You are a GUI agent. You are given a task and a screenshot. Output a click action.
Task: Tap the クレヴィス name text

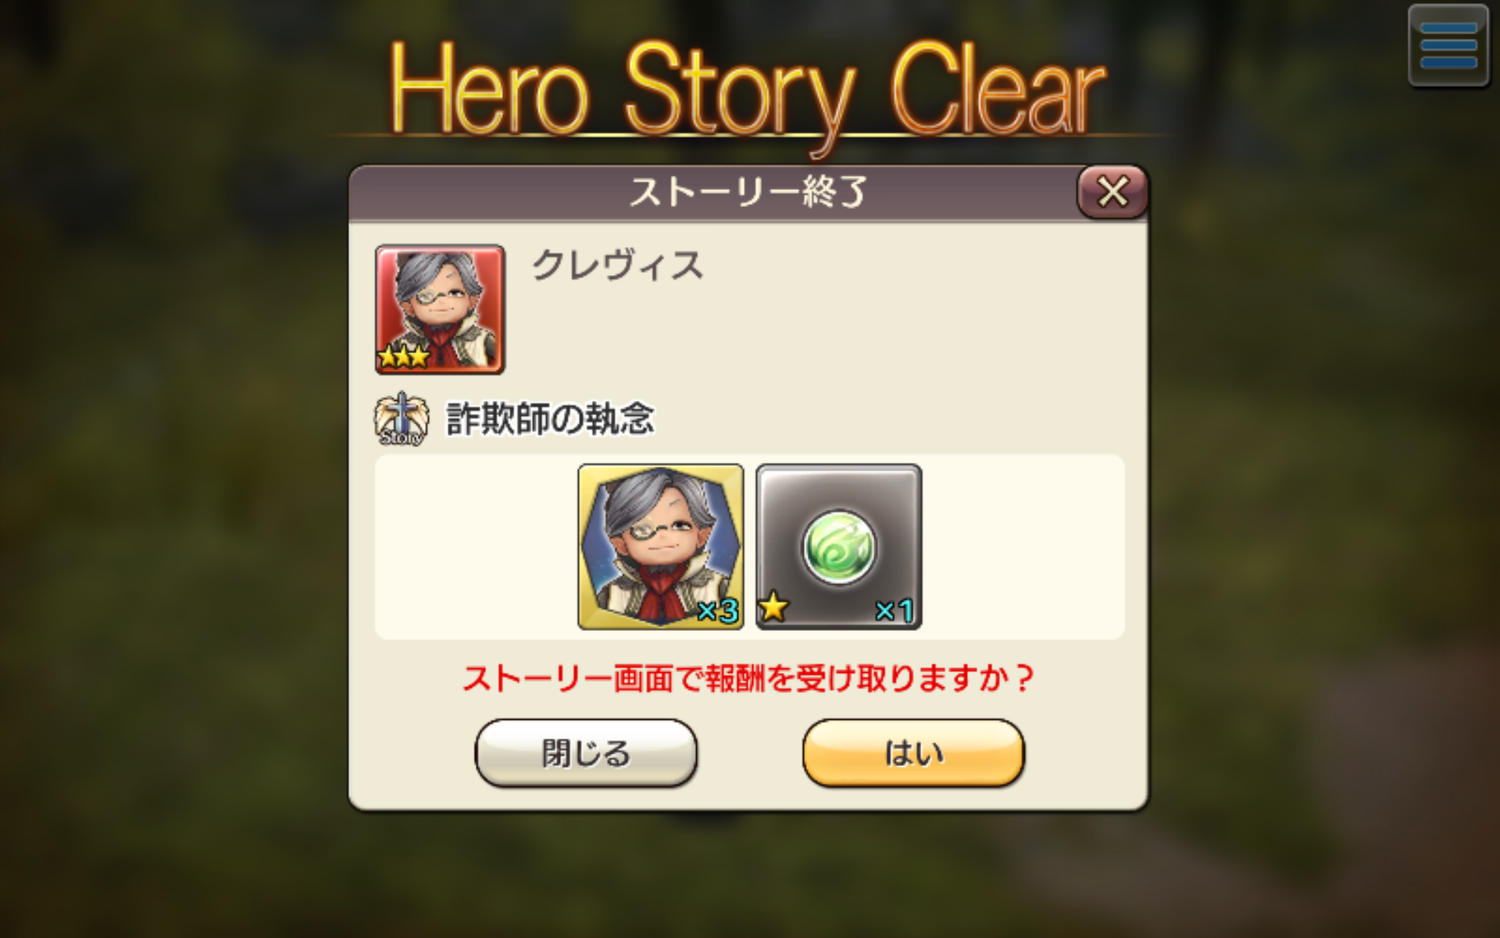[618, 266]
